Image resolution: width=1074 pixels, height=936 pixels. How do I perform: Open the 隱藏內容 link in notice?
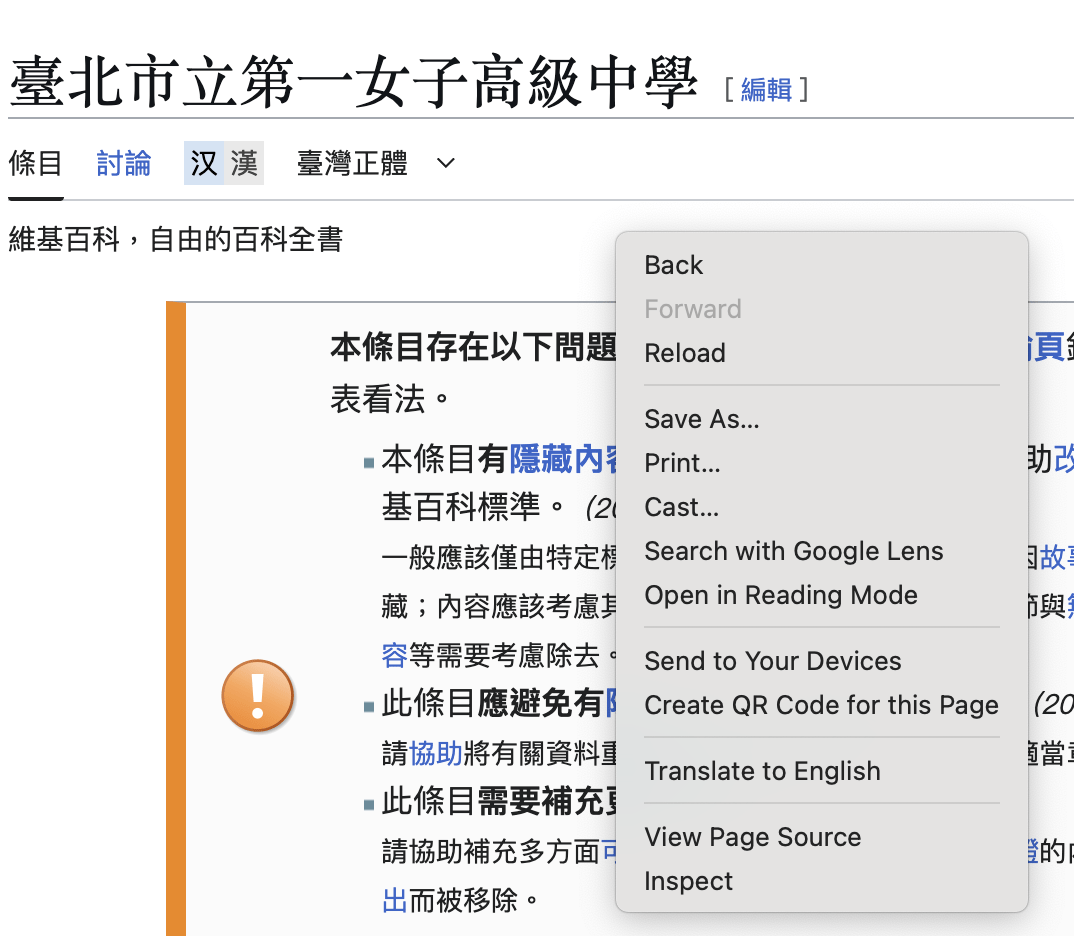click(x=564, y=459)
